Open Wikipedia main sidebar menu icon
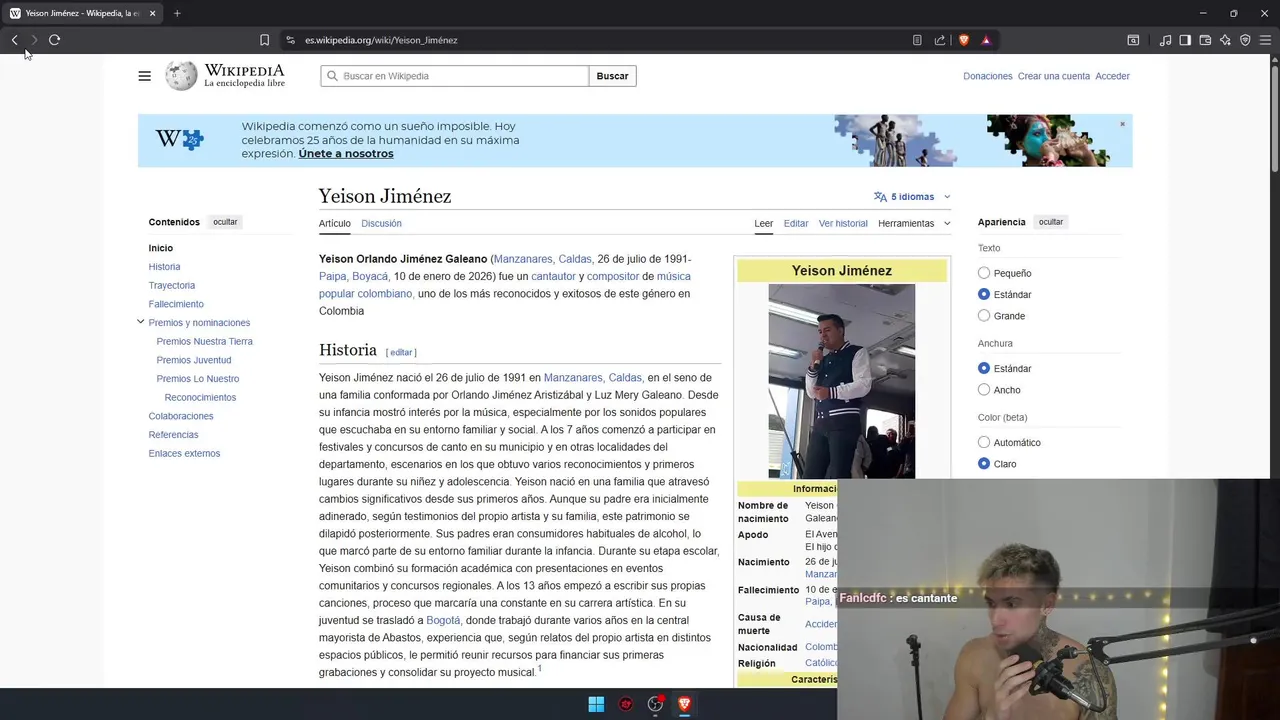The image size is (1280, 720). coord(145,76)
